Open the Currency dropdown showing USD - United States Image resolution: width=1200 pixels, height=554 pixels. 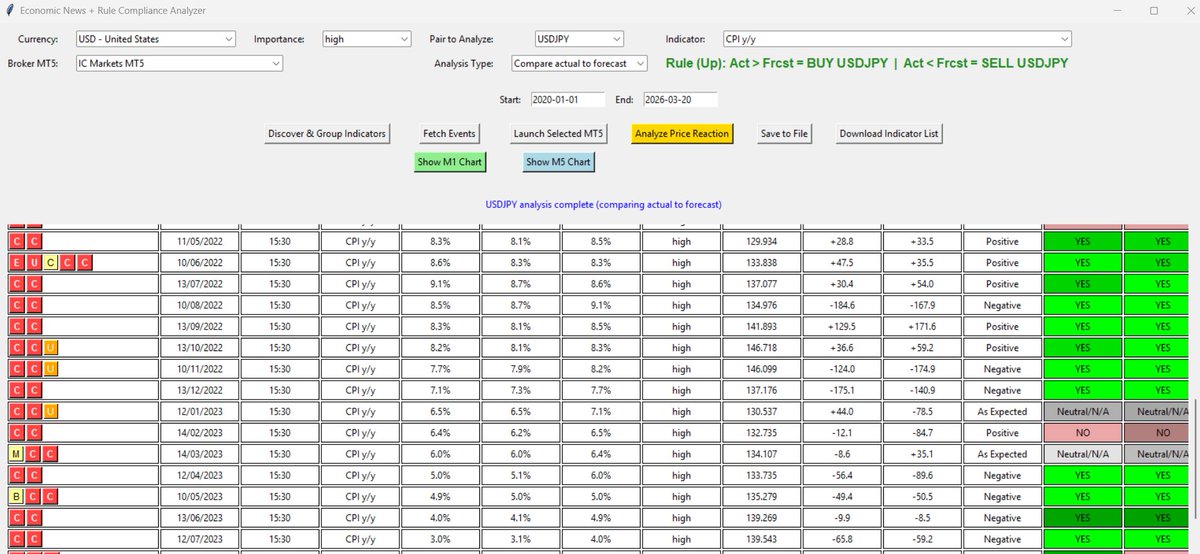click(155, 39)
